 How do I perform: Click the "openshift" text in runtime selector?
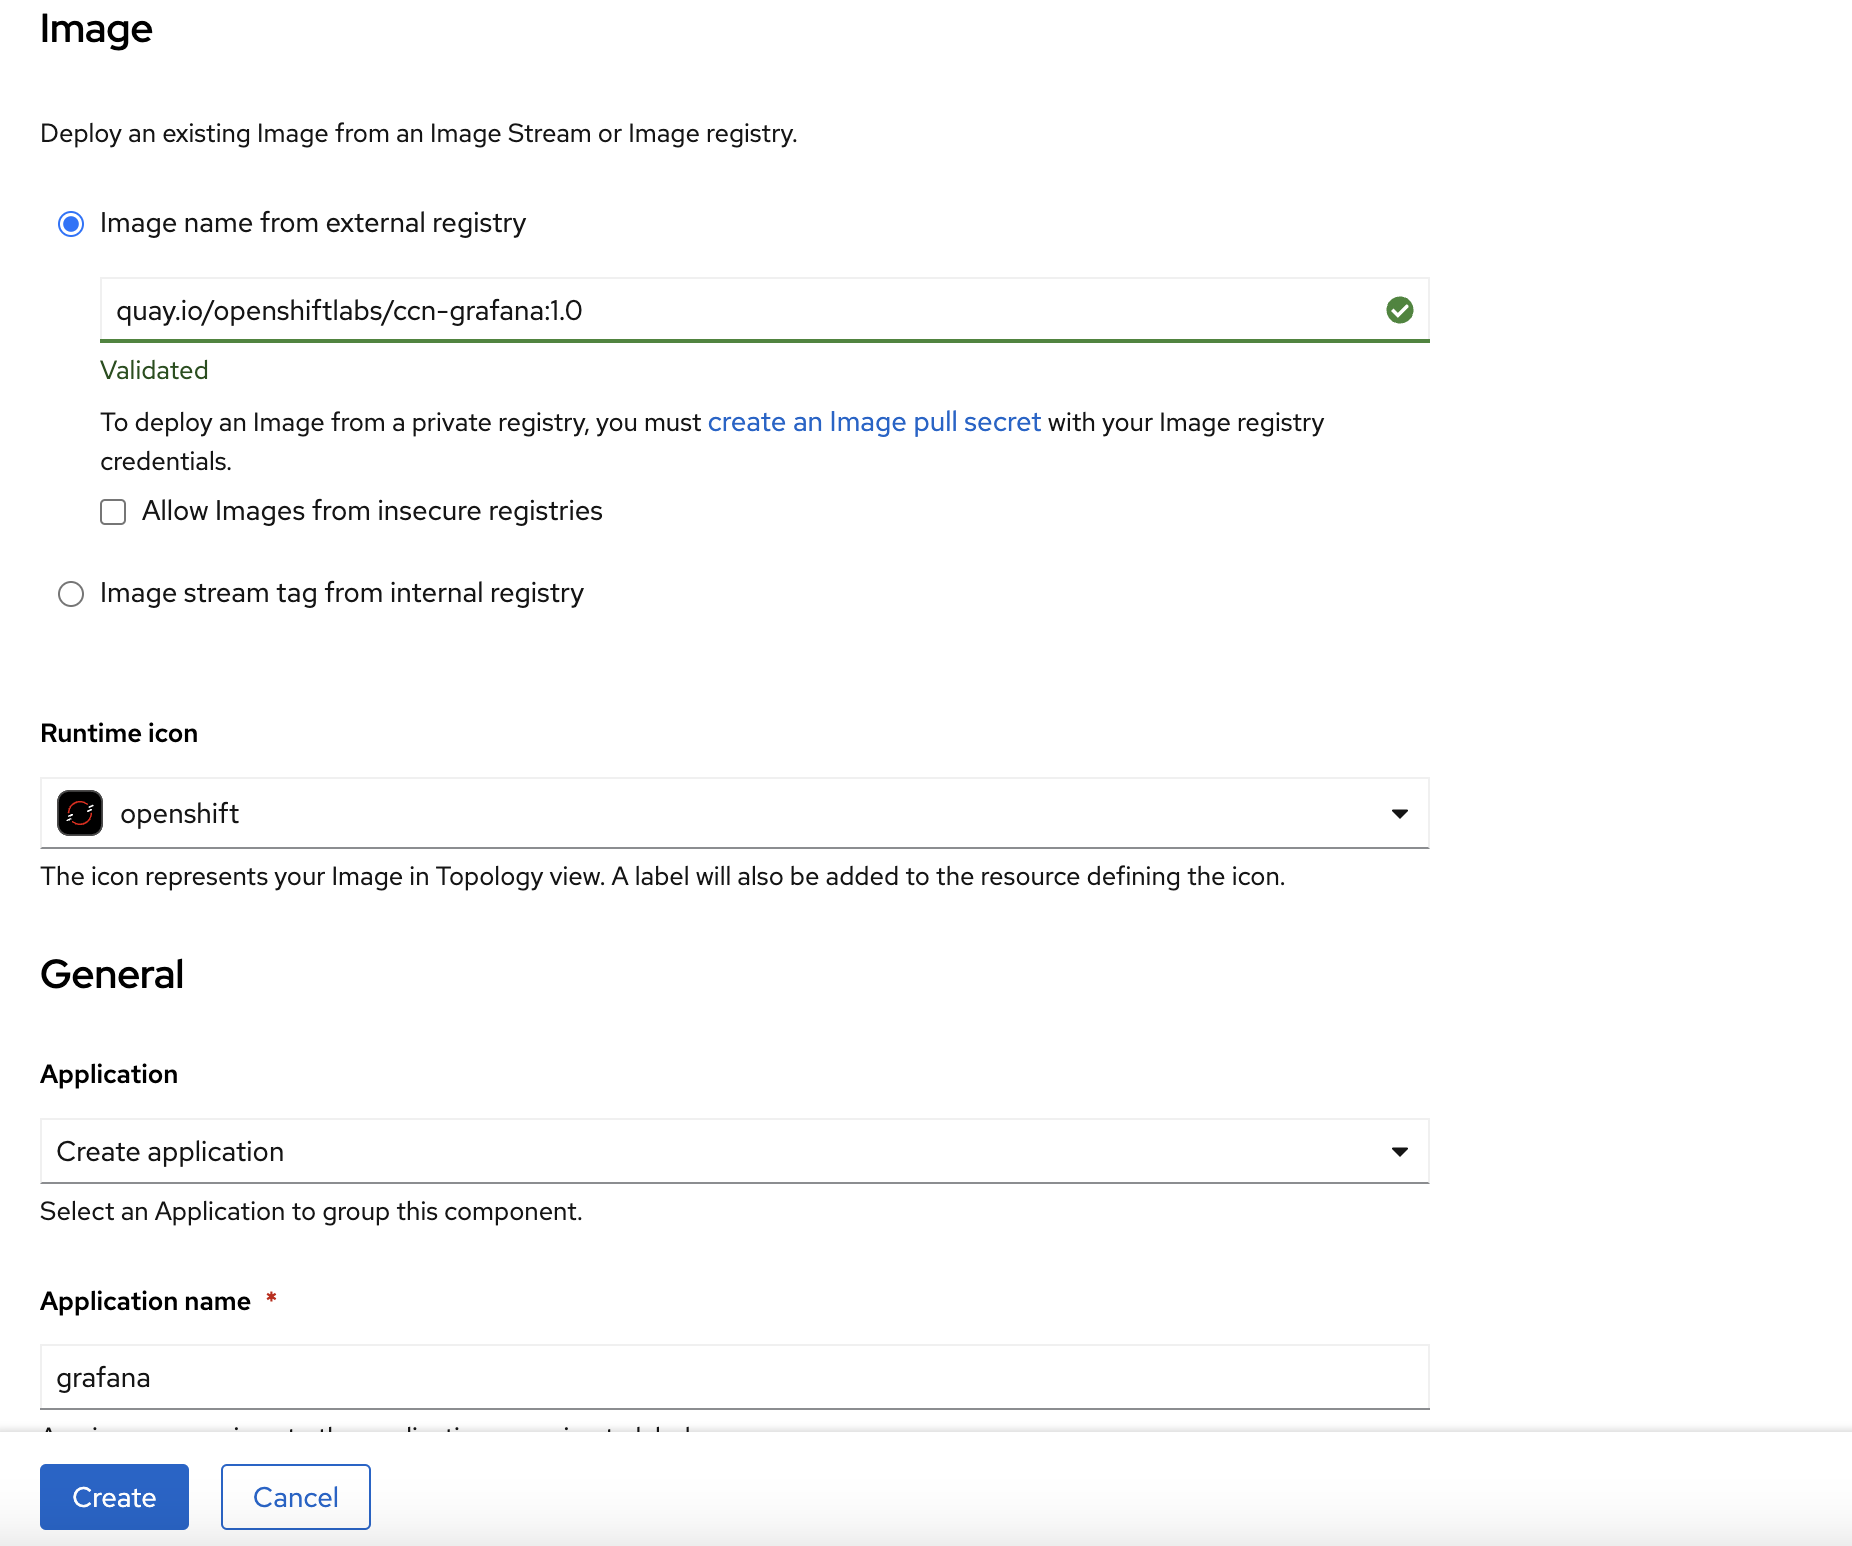pos(179,814)
